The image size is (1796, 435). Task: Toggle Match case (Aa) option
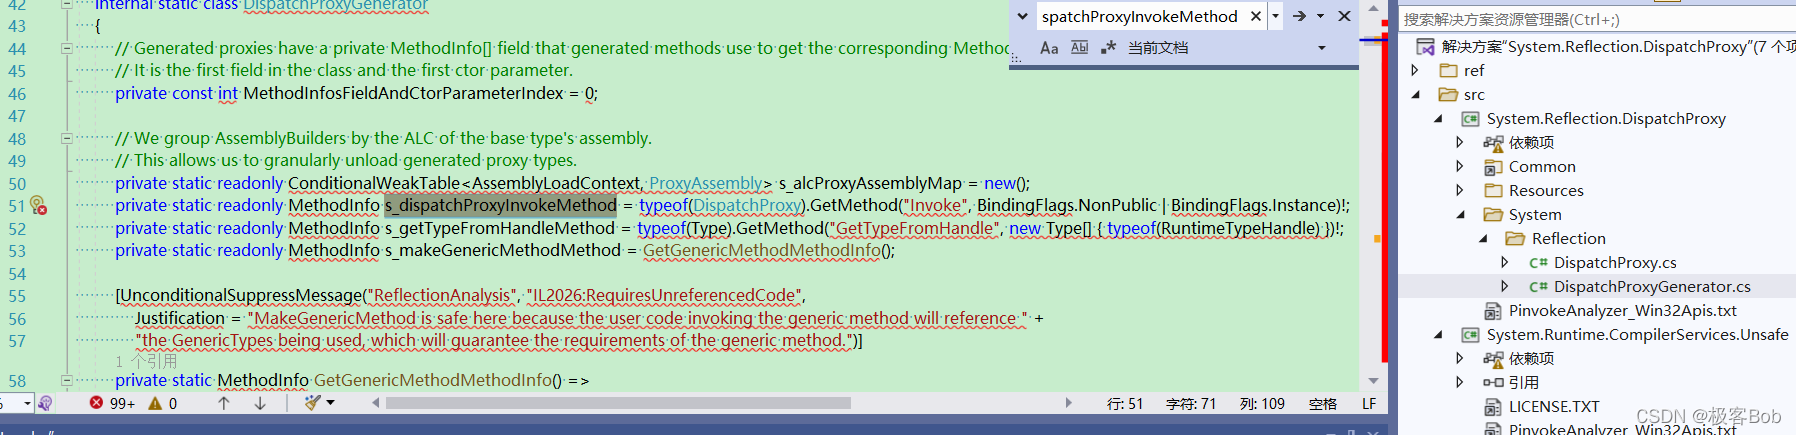click(x=1049, y=47)
